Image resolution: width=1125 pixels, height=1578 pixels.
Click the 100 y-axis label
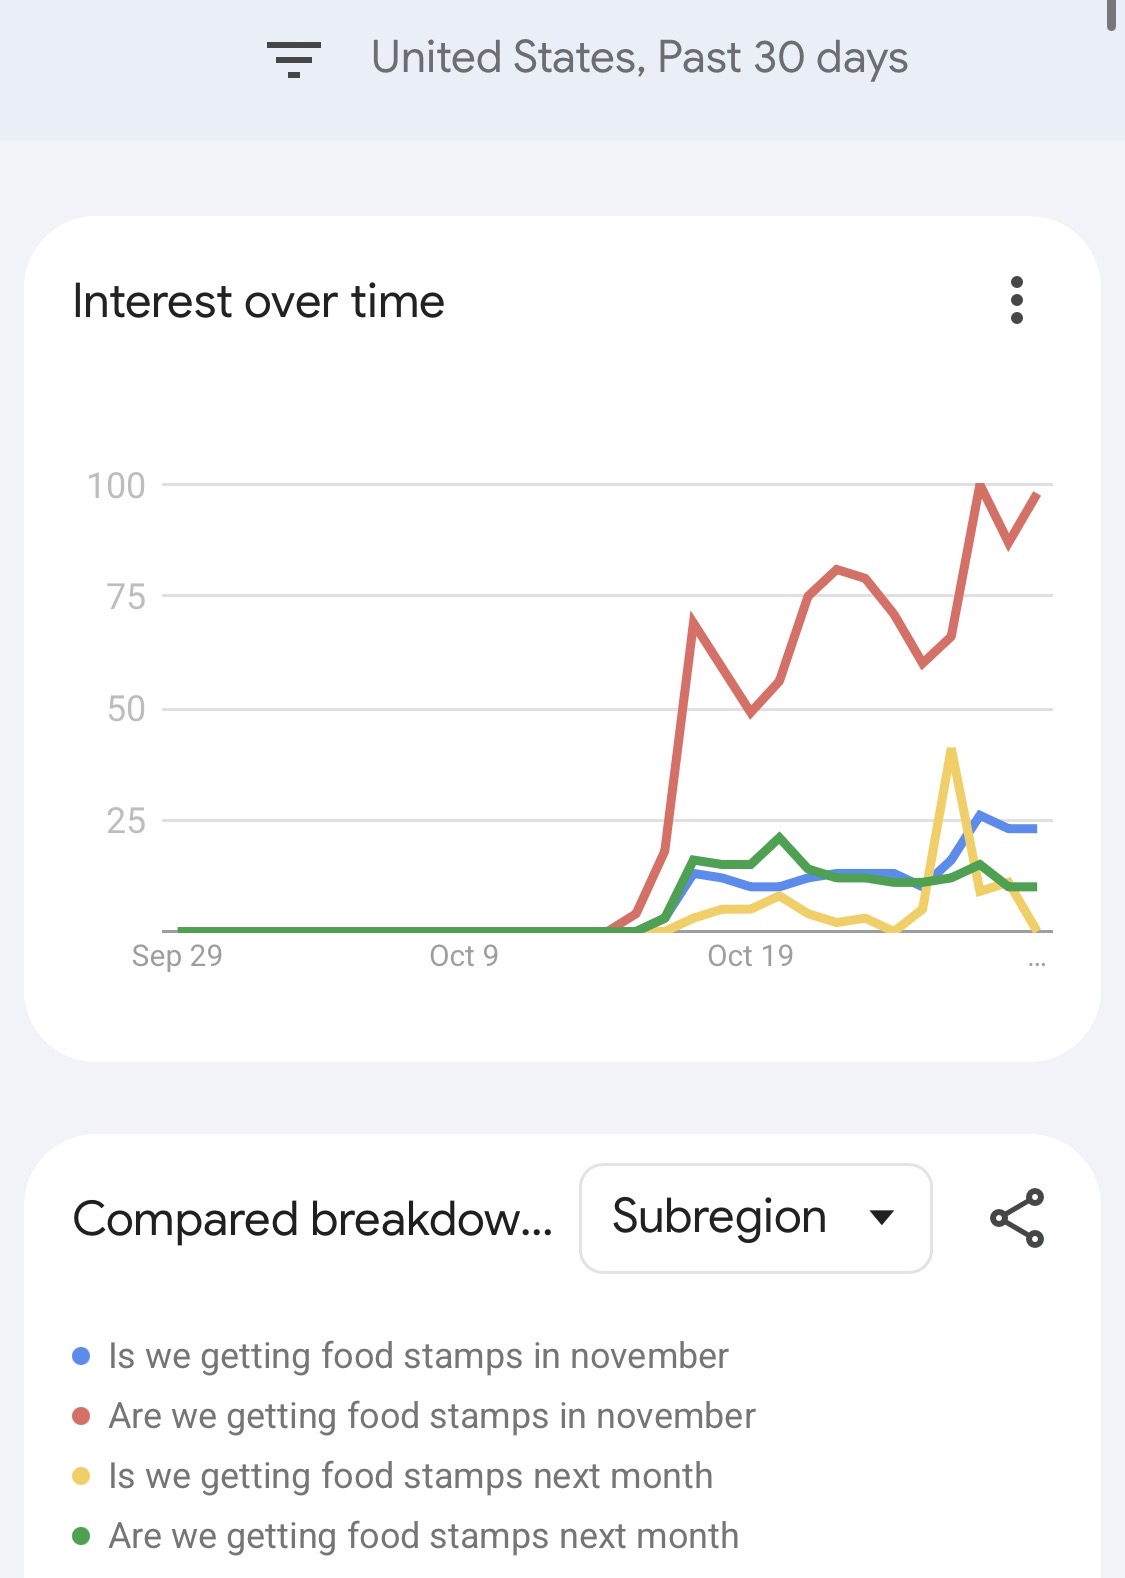117,486
